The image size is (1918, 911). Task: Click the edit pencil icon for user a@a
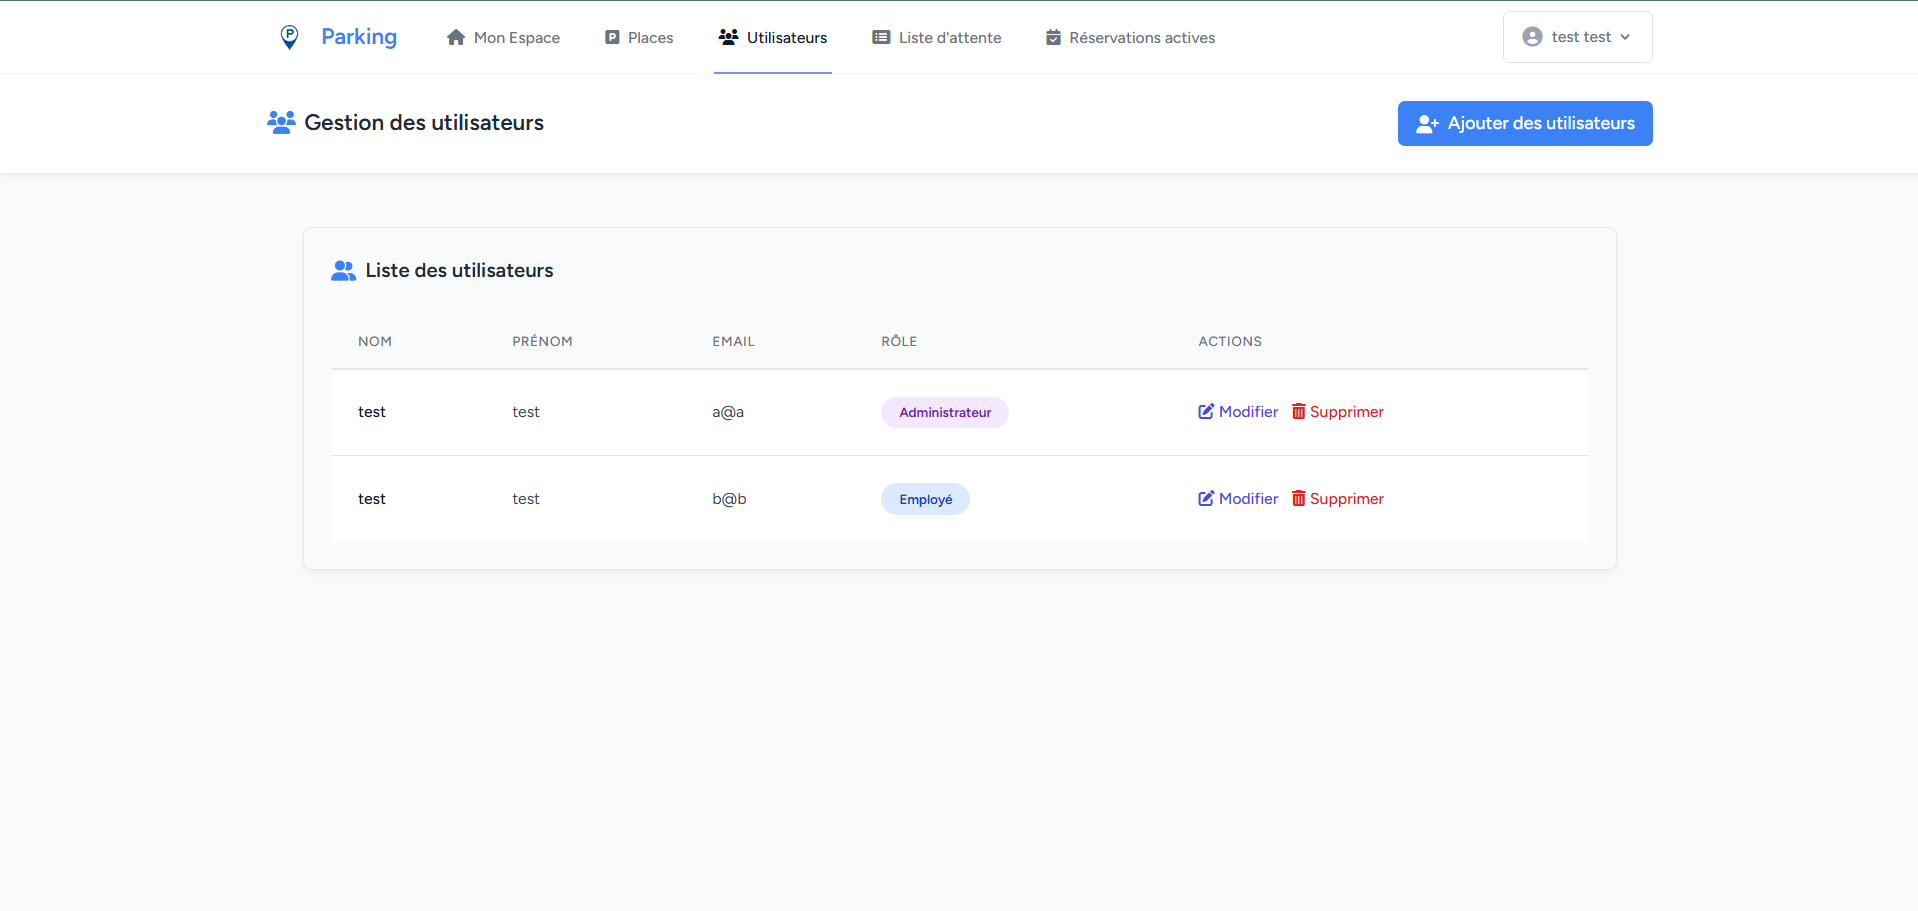pyautogui.click(x=1206, y=411)
